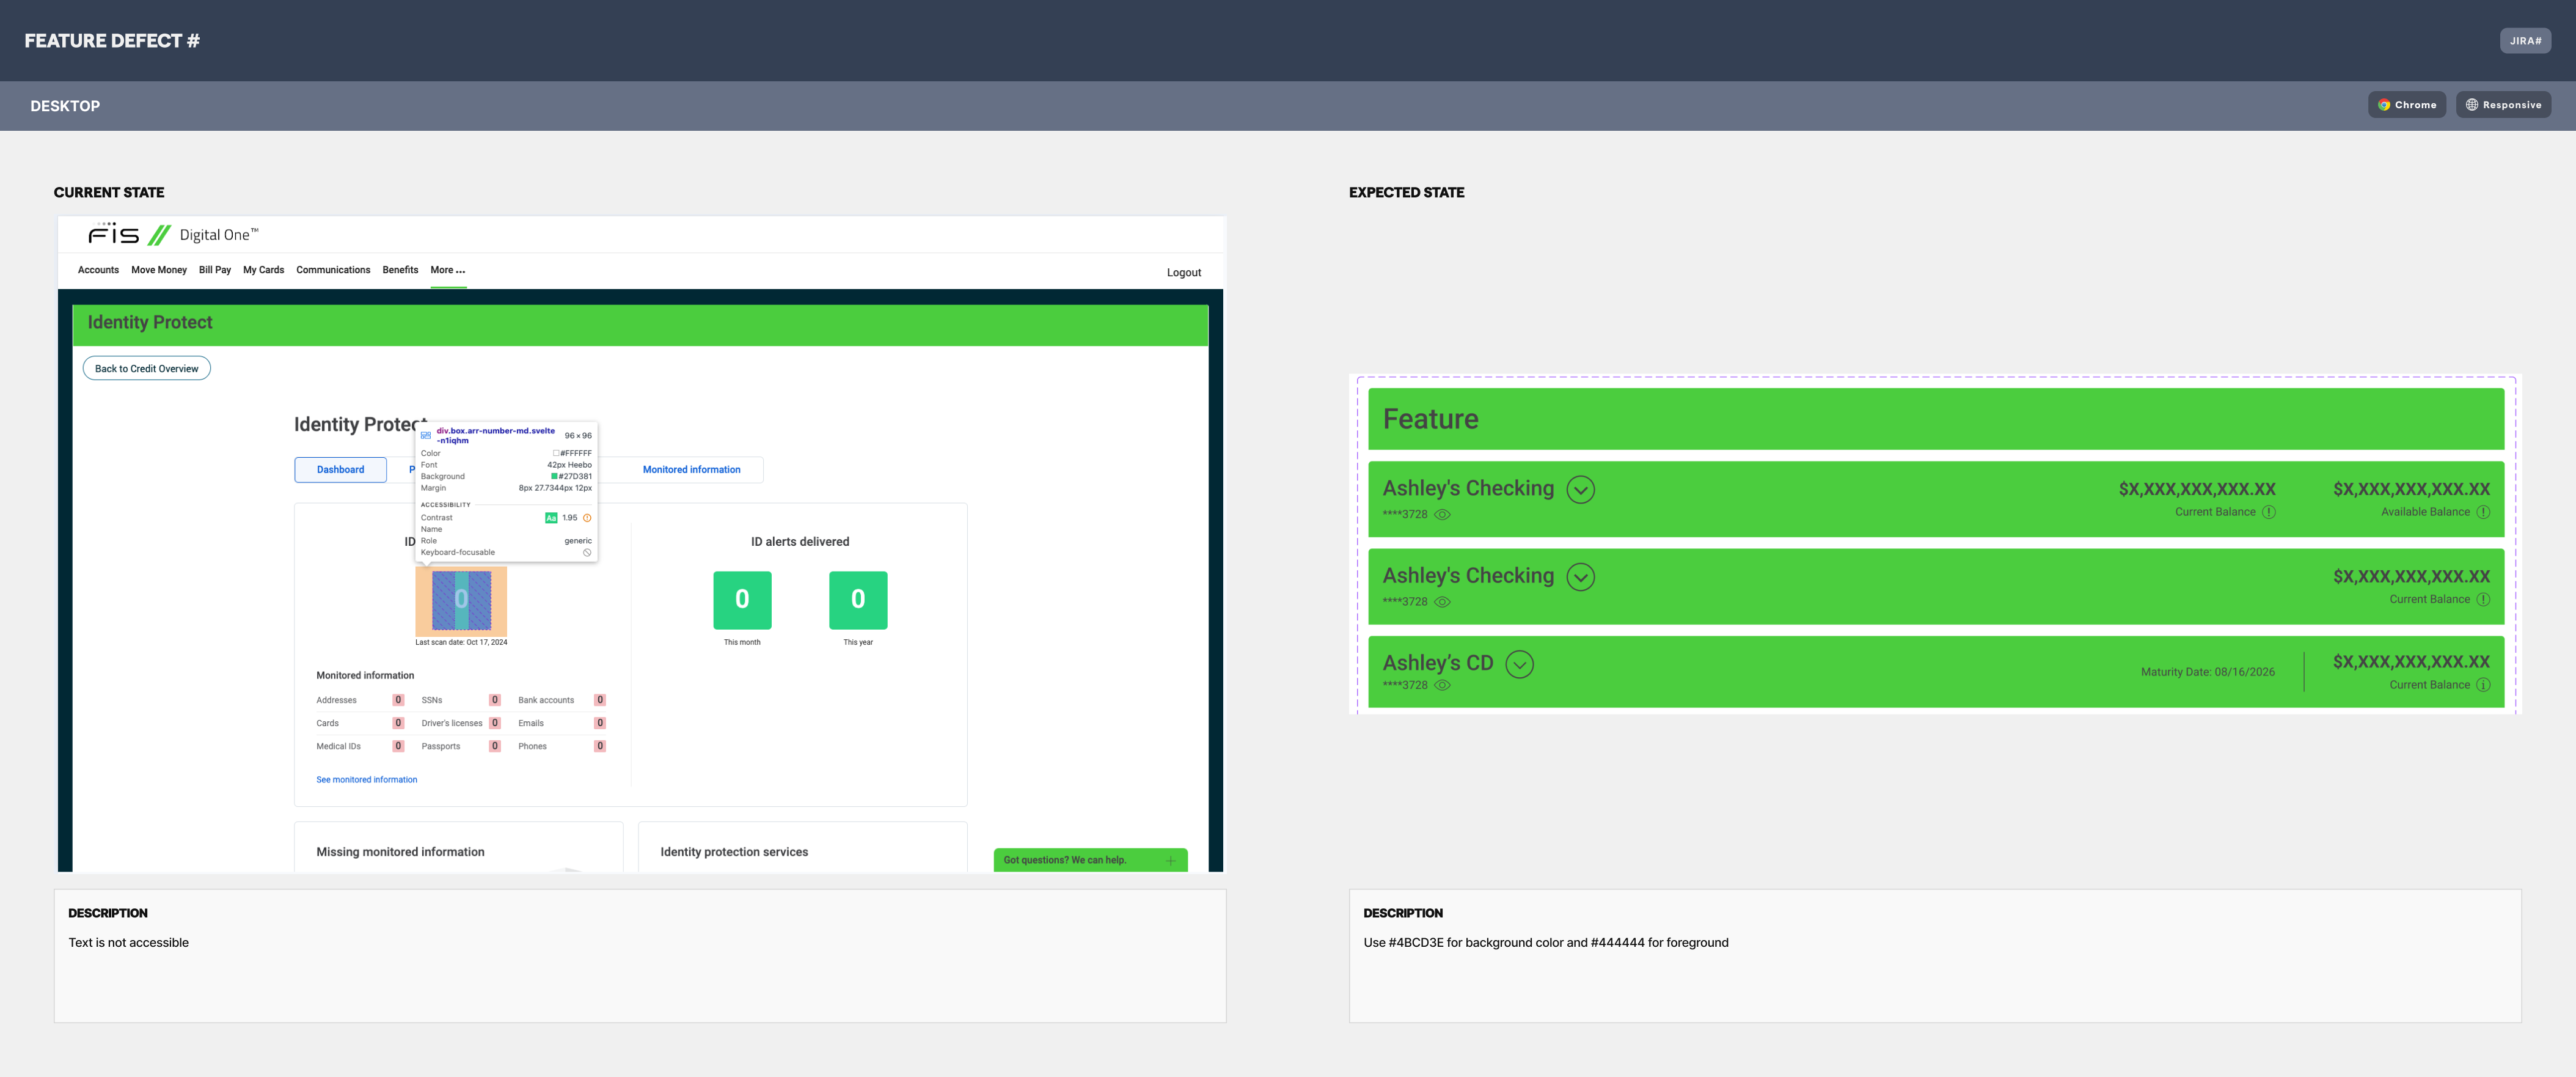
Task: Click the This year alerts tile
Action: click(x=858, y=600)
